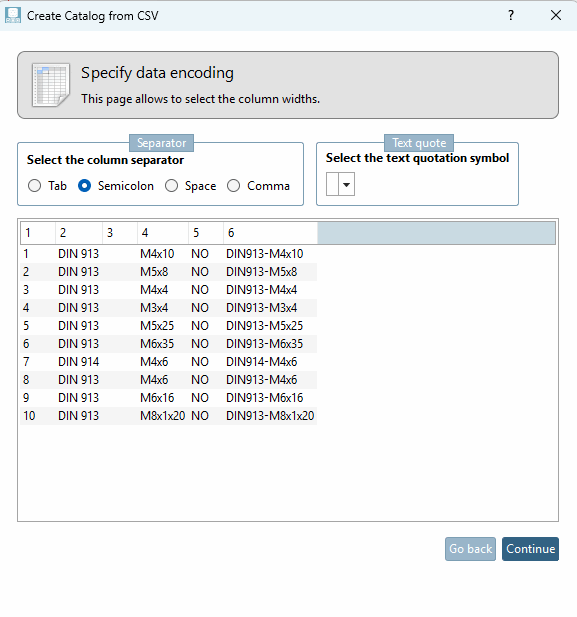The image size is (577, 617).
Task: Choose Comma as column separator
Action: coord(233,186)
